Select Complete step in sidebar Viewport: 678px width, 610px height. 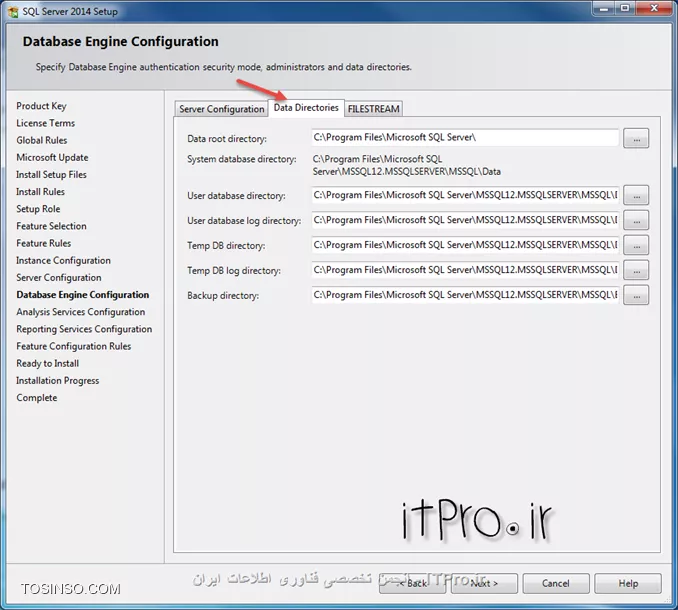[x=37, y=398]
